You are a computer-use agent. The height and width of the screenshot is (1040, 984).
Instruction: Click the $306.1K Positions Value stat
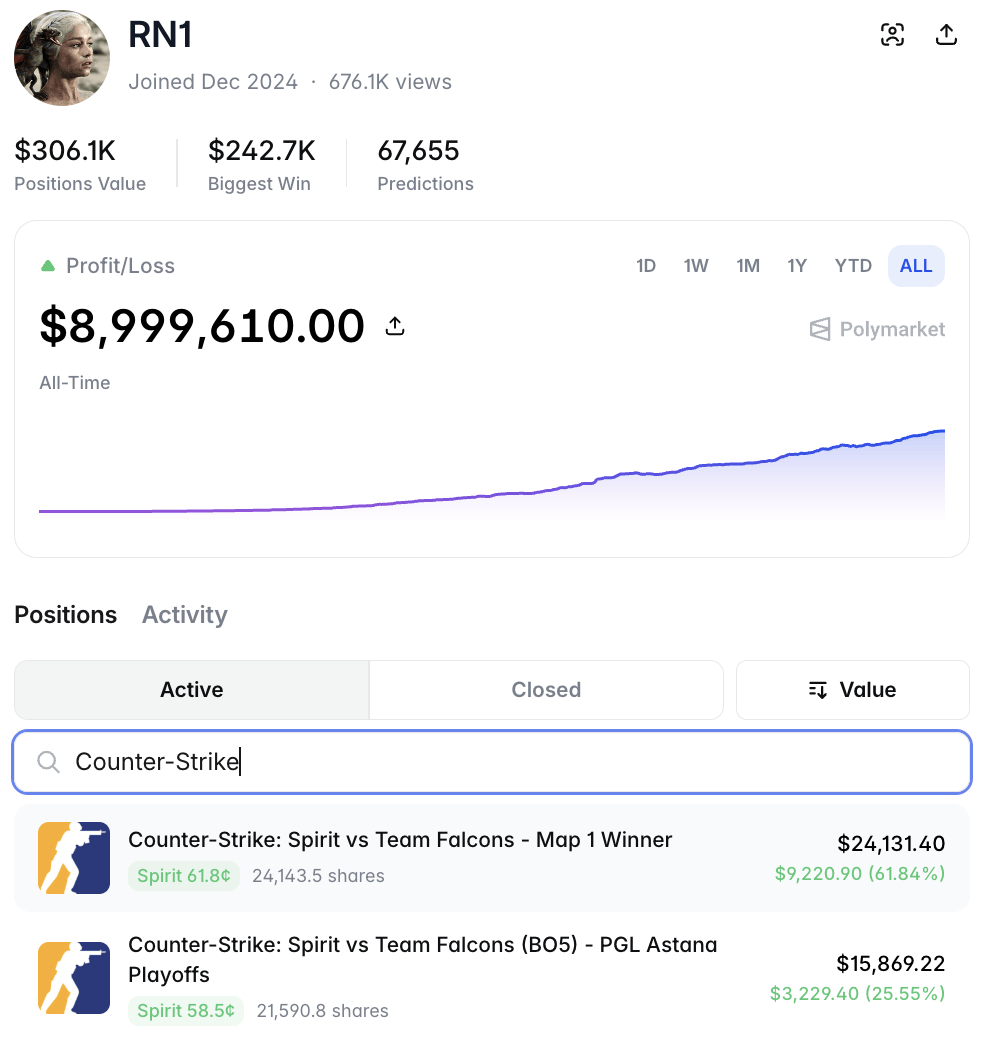80,164
